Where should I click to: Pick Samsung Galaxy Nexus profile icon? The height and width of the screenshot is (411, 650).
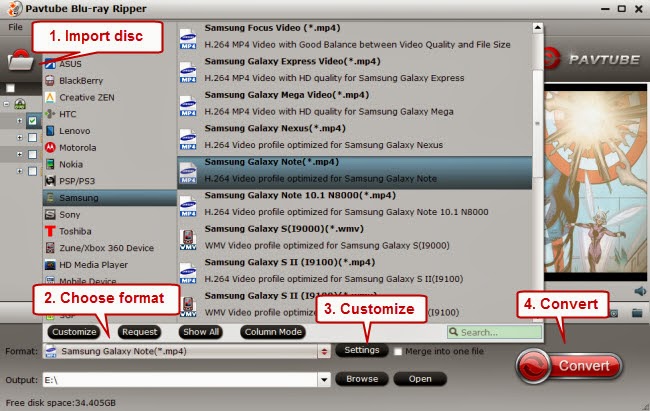[188, 140]
